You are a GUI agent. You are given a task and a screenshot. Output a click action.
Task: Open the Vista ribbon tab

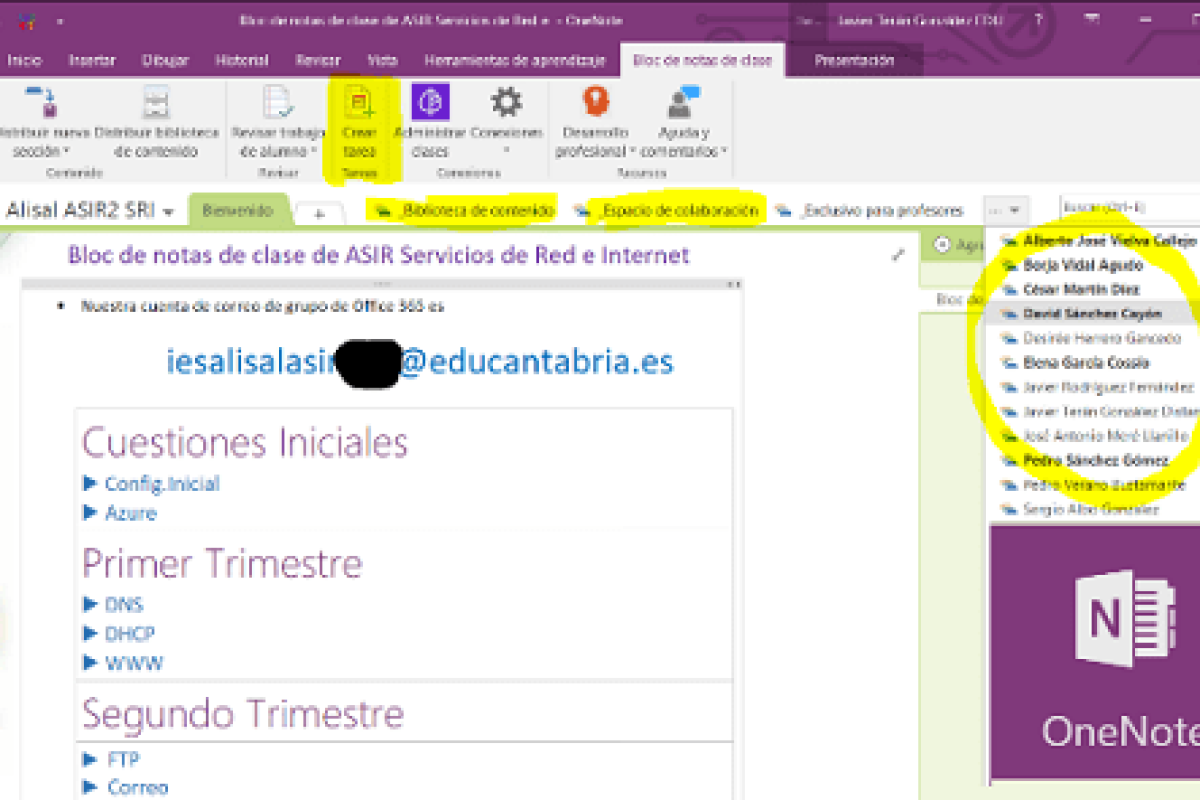pyautogui.click(x=382, y=60)
